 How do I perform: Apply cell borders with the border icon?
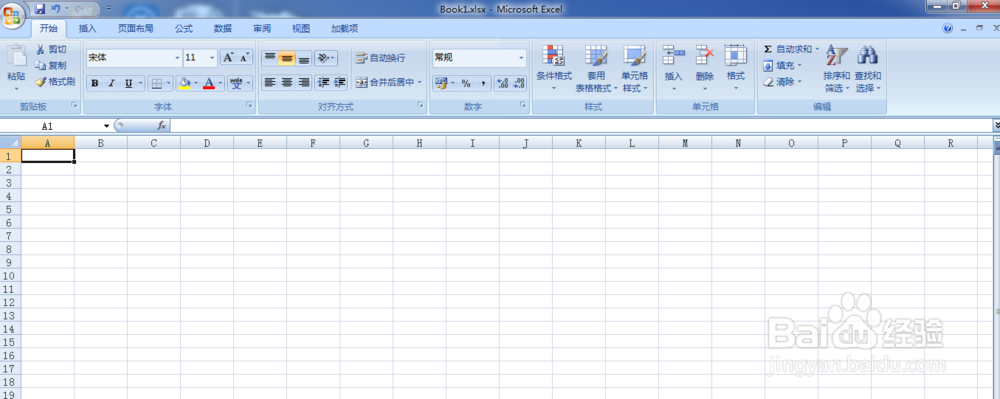point(156,83)
